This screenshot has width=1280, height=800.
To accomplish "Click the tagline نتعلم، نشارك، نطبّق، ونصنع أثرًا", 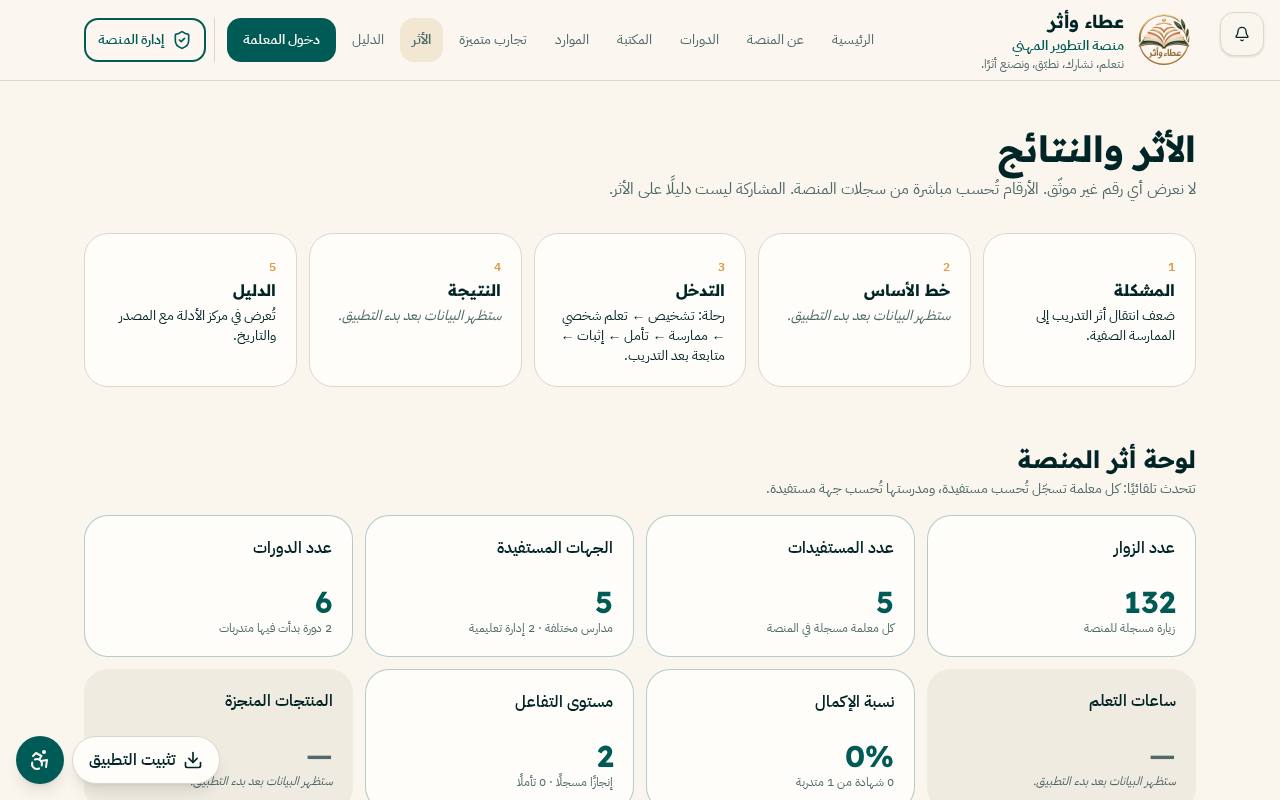I will (1052, 65).
